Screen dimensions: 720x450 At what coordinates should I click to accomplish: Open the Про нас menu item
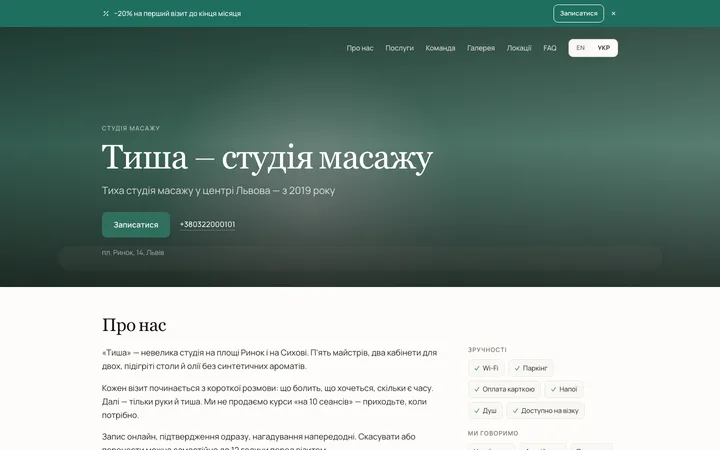point(360,48)
